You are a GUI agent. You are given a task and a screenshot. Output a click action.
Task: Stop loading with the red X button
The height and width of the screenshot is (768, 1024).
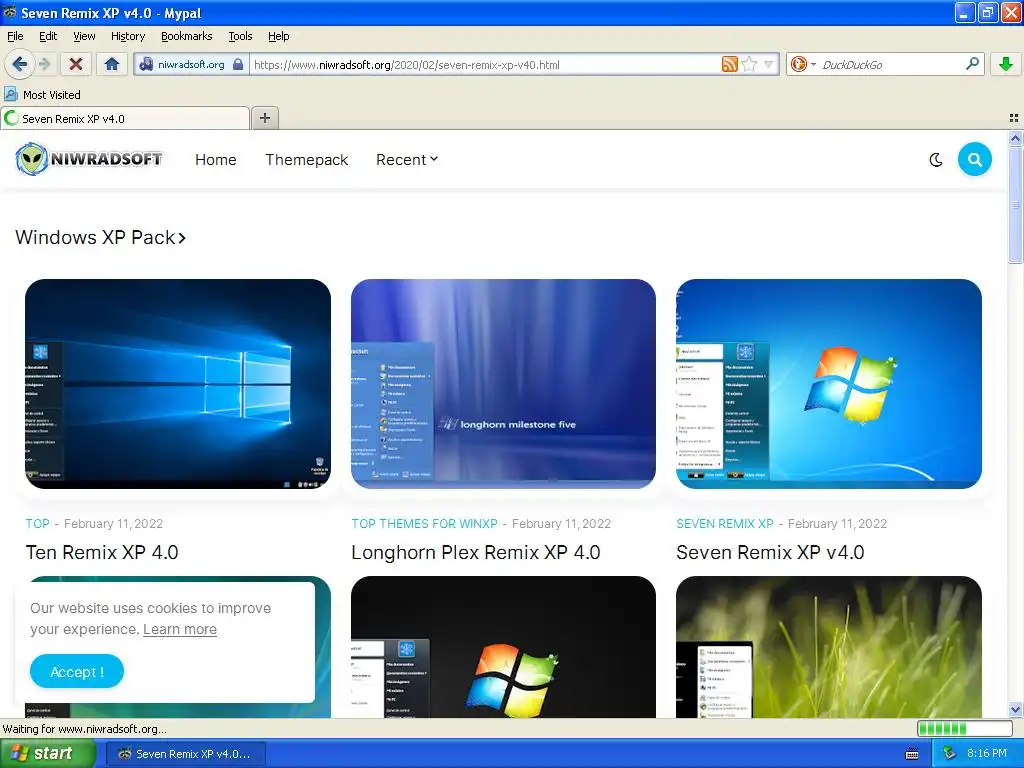tap(76, 64)
